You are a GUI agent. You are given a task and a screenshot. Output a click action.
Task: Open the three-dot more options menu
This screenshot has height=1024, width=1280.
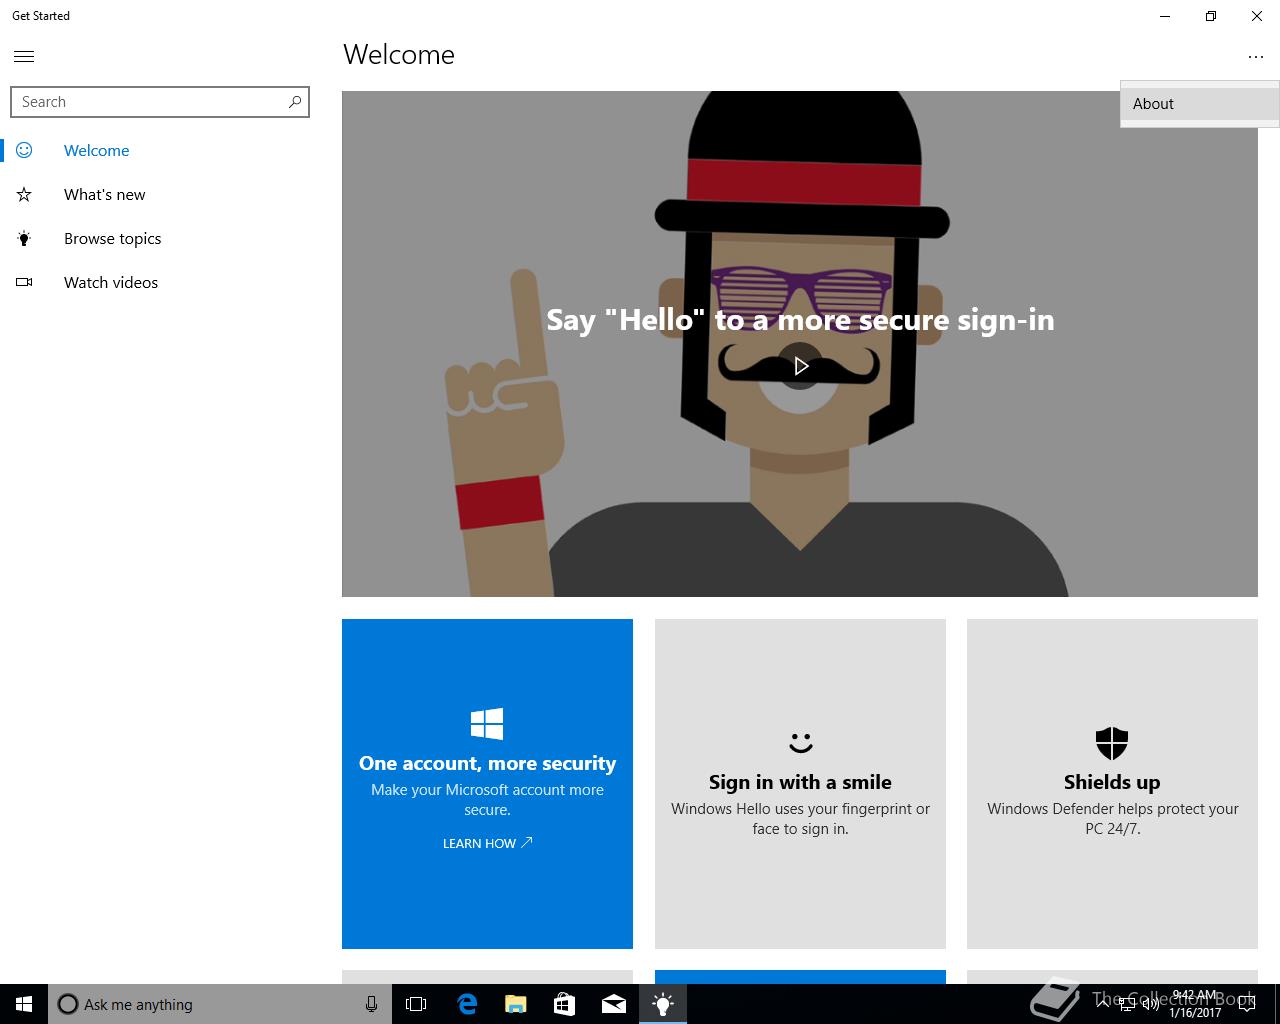coord(1256,57)
